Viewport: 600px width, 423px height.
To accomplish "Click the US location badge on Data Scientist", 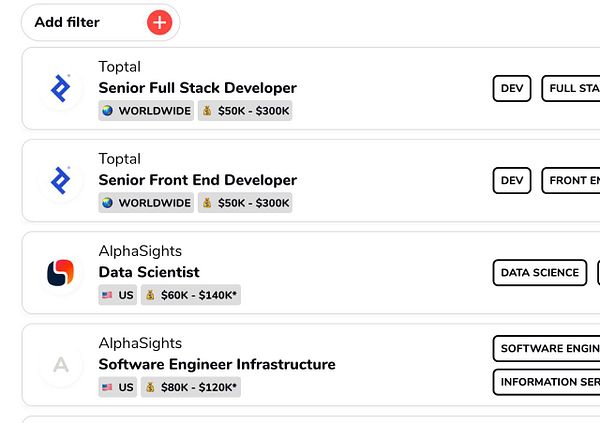I will tap(118, 295).
